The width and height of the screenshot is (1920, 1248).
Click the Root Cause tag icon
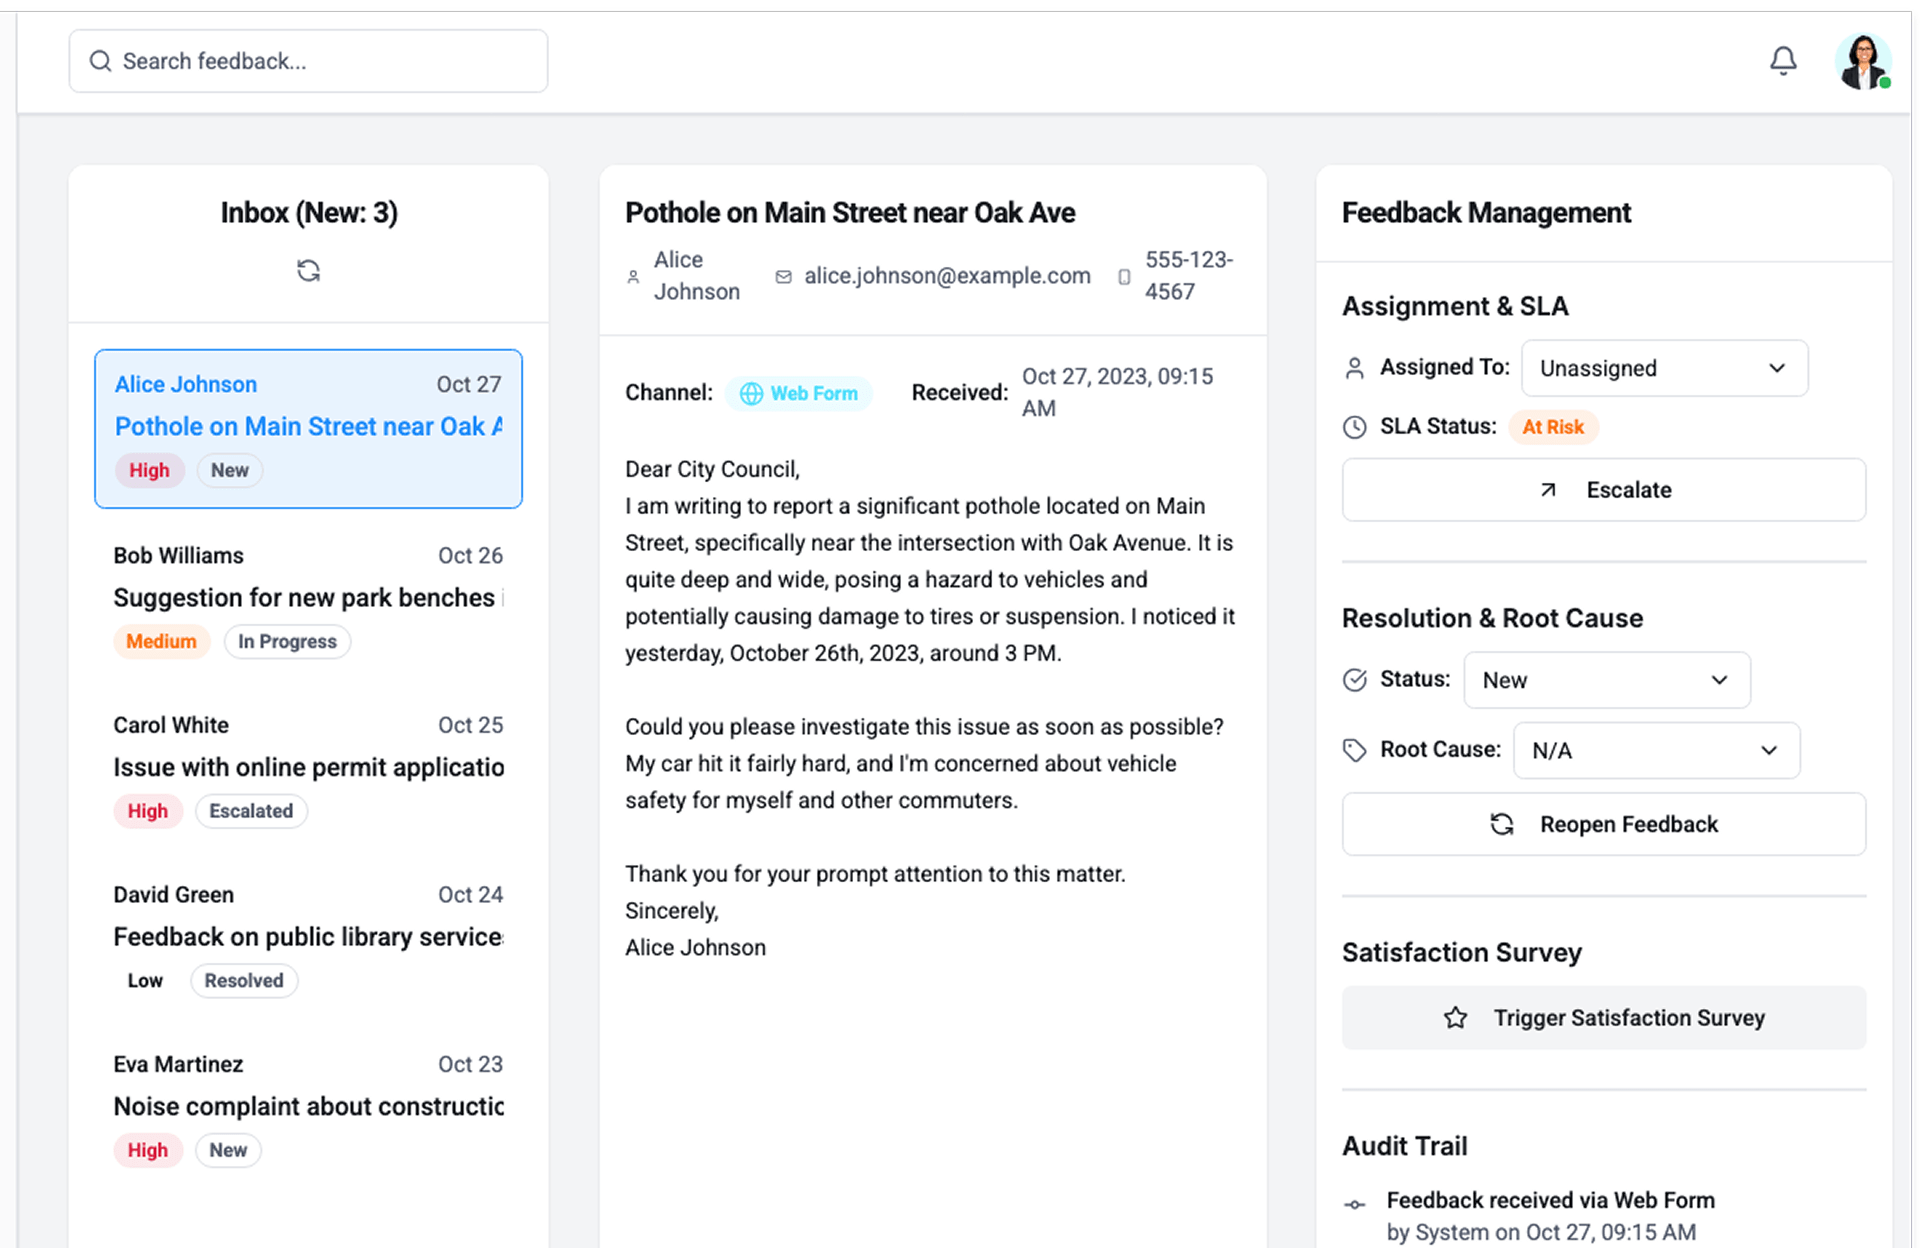1354,750
